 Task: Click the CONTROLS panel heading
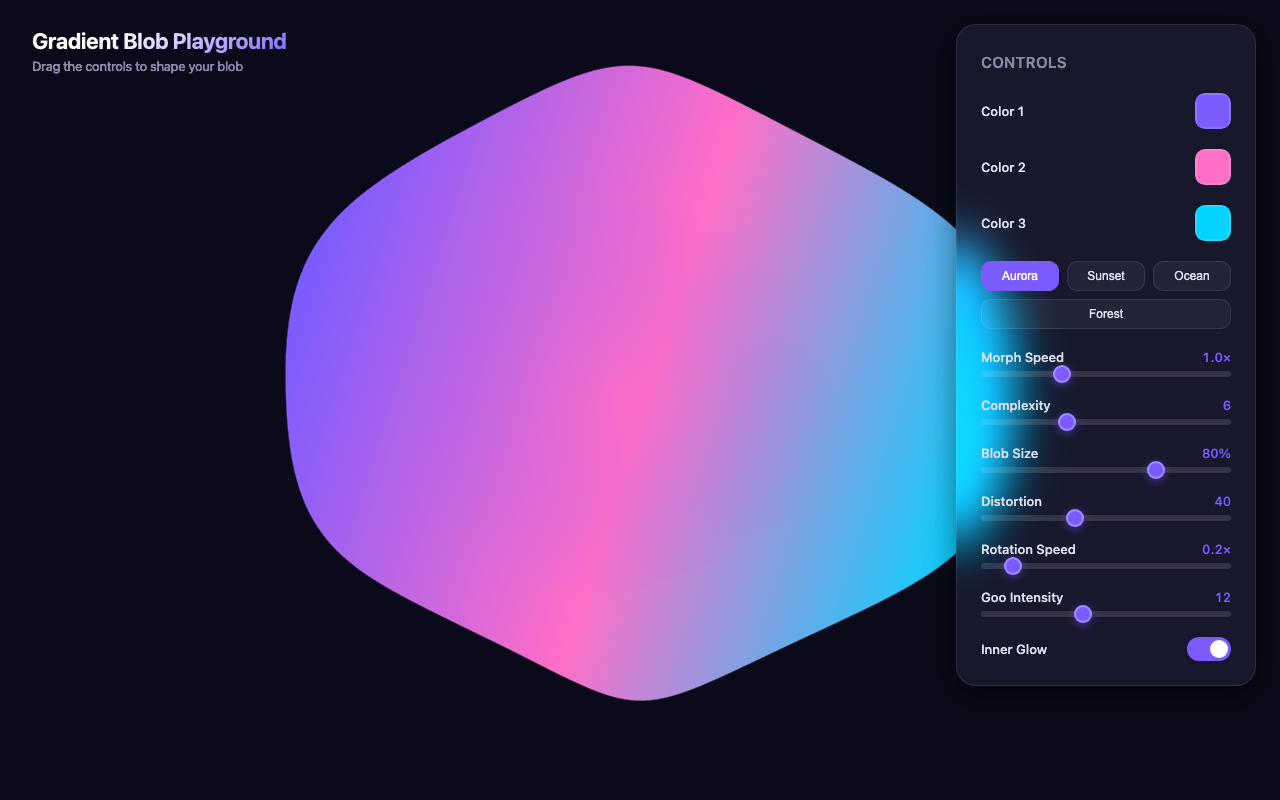click(x=1024, y=63)
